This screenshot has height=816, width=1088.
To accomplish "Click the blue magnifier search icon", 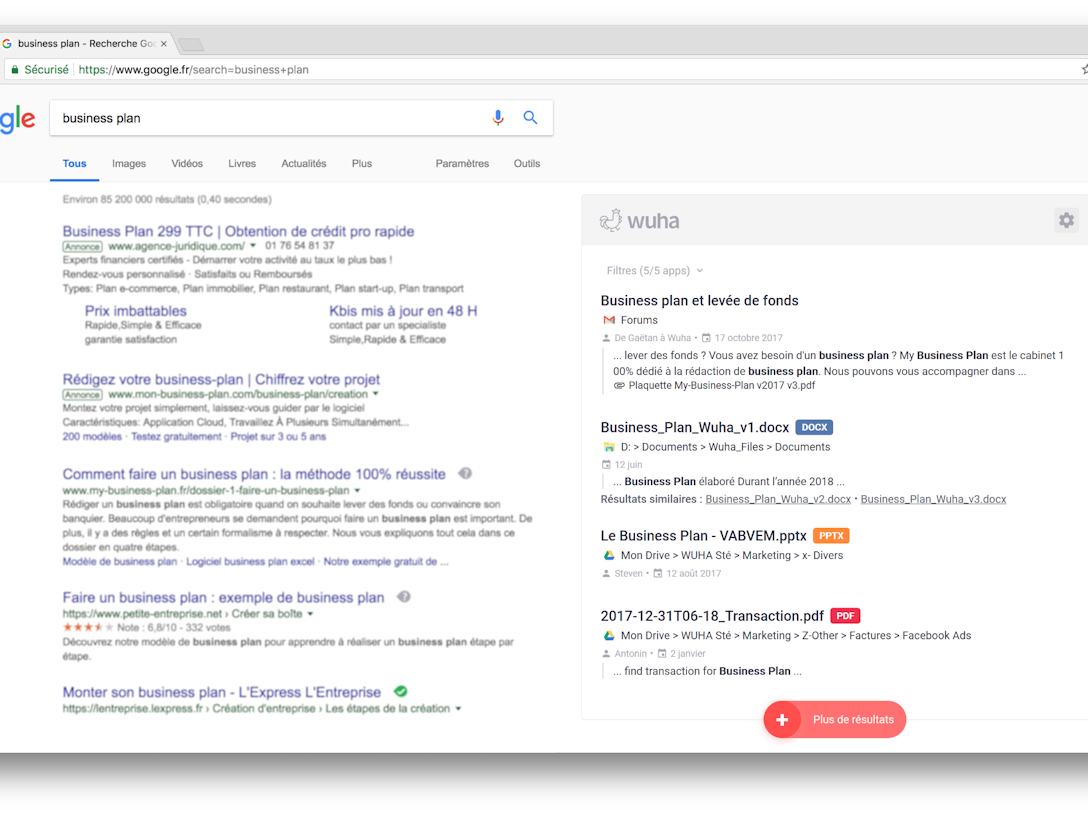I will (x=530, y=118).
